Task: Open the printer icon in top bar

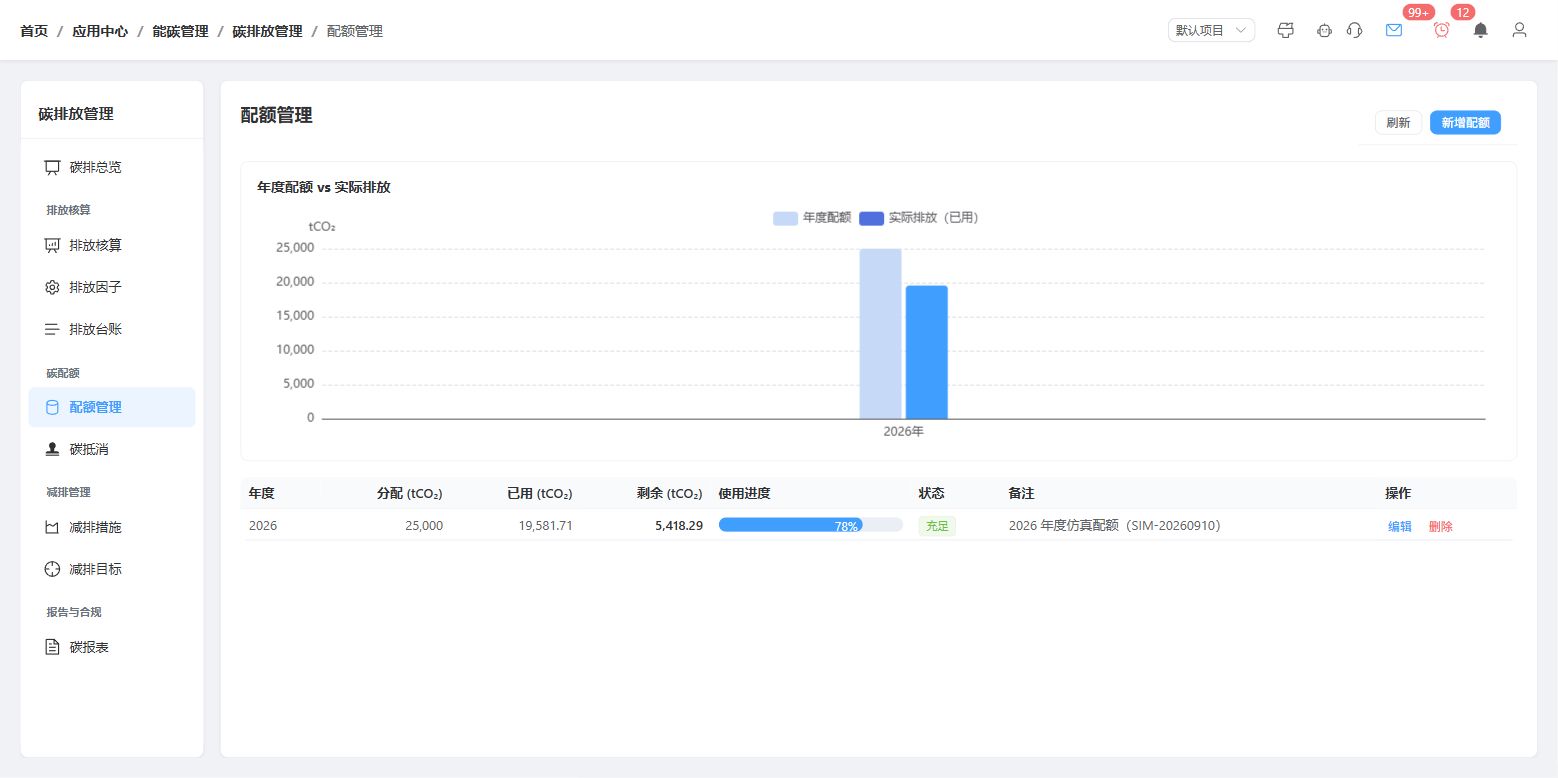Action: tap(1286, 30)
